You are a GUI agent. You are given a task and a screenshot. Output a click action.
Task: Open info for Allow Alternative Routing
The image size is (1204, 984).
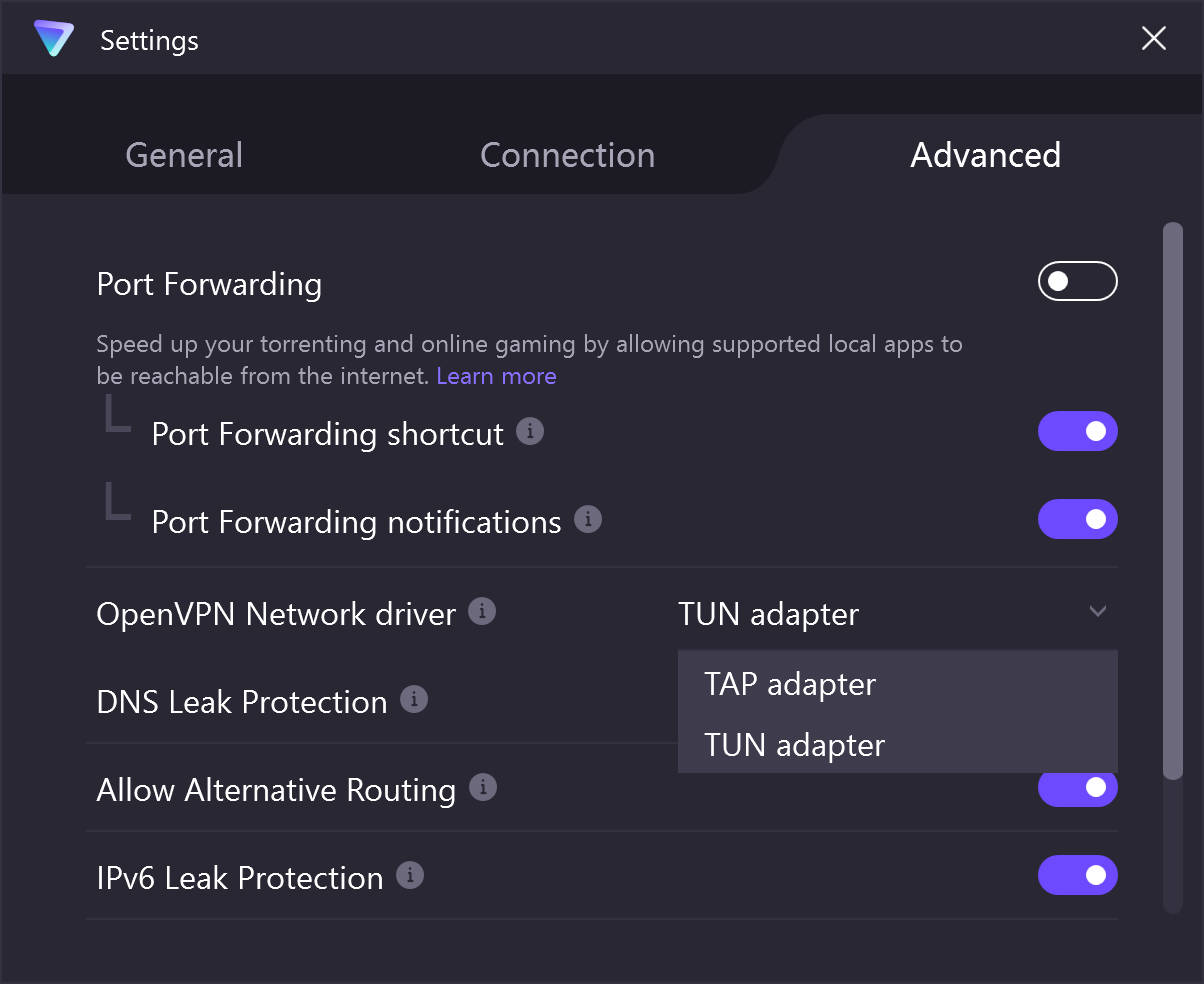pos(483,787)
